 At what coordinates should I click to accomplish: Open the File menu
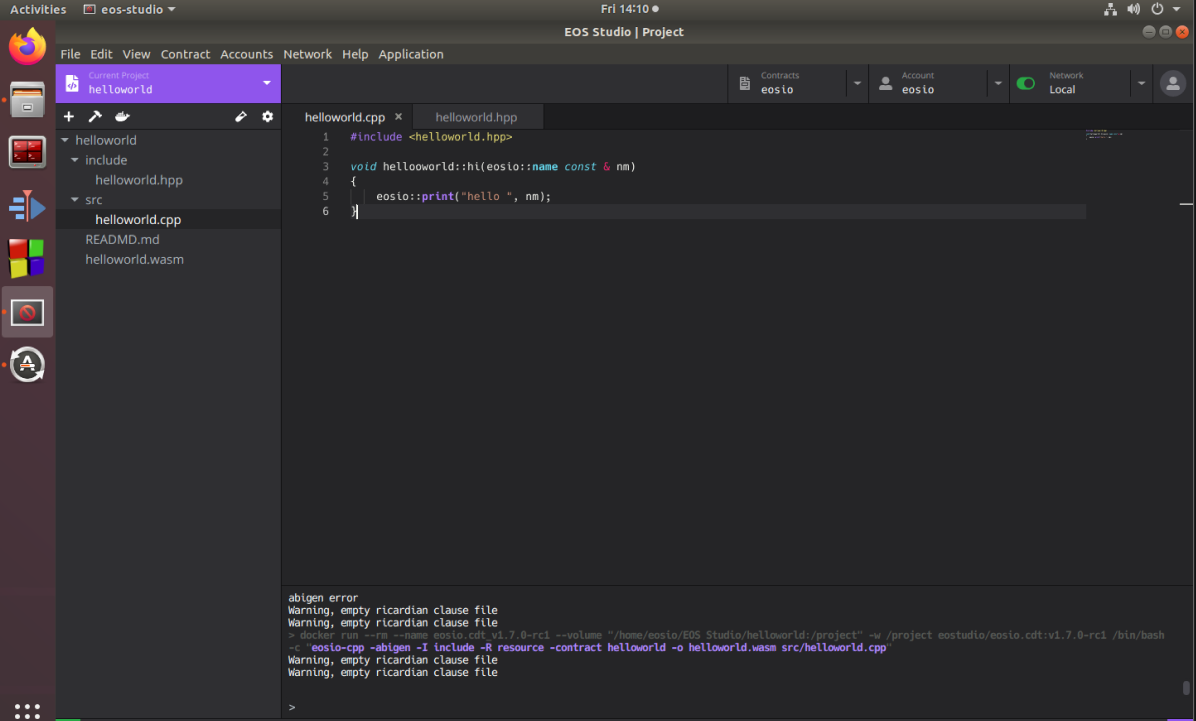click(x=70, y=54)
